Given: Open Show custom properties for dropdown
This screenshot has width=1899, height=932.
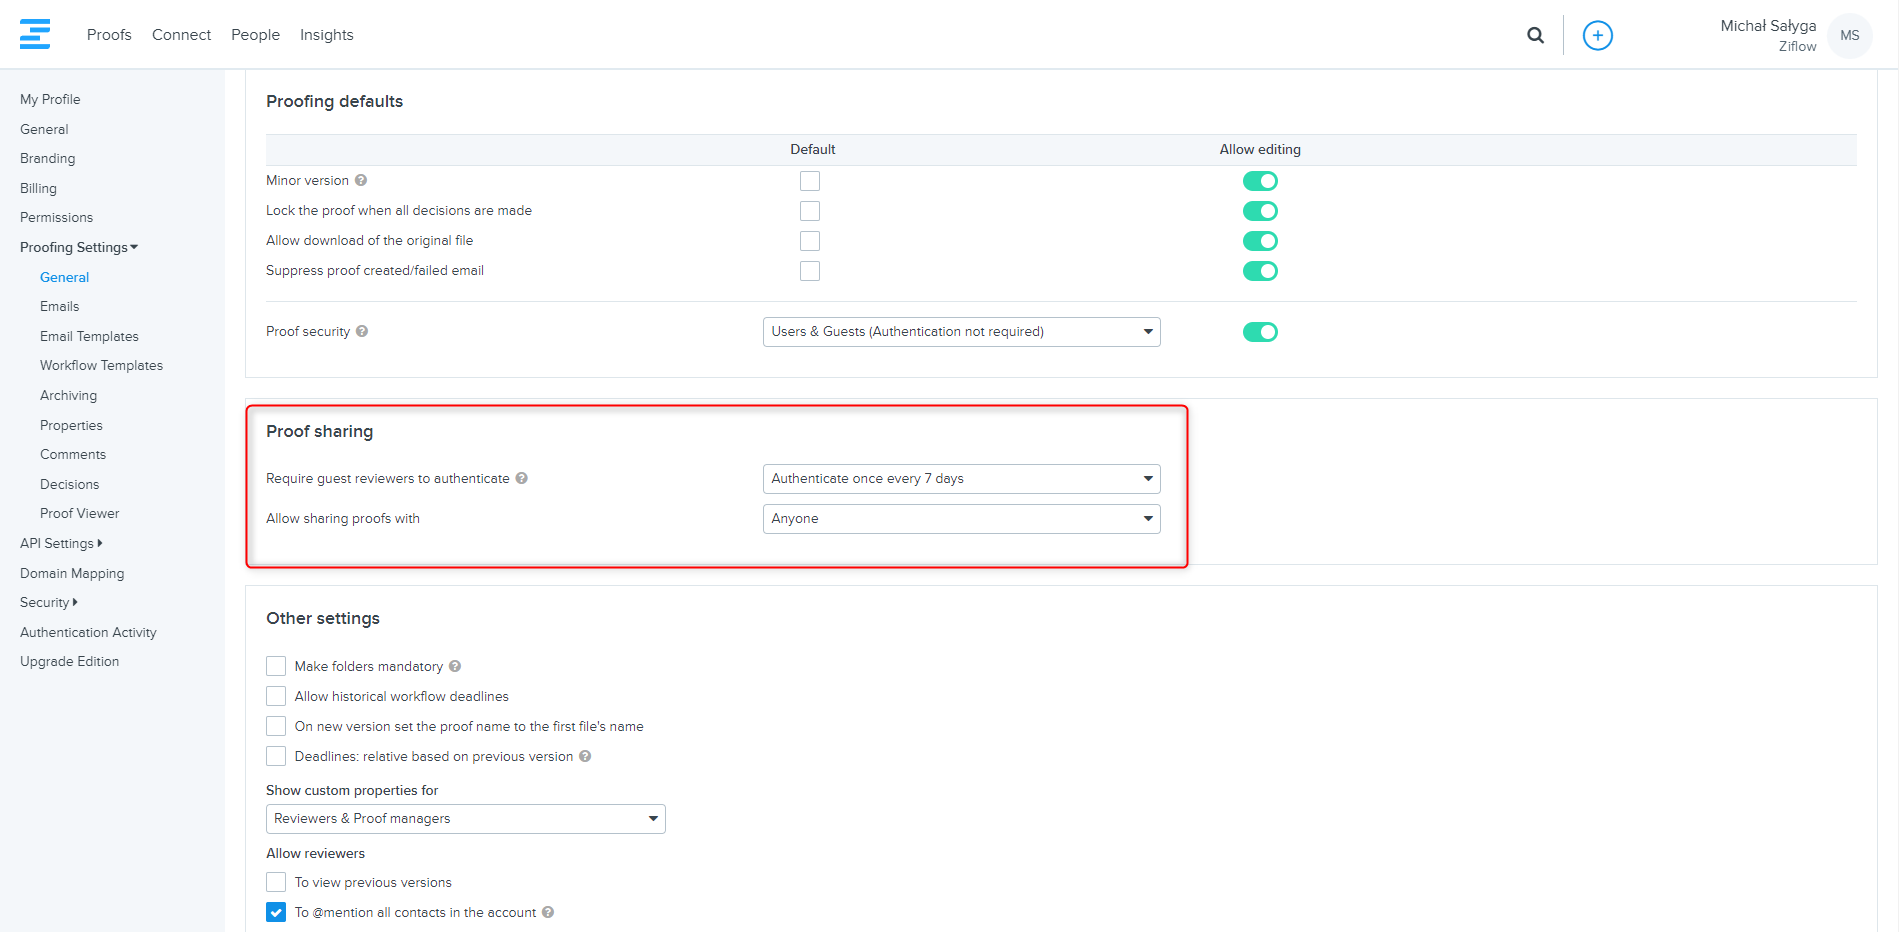Looking at the screenshot, I should pyautogui.click(x=465, y=819).
